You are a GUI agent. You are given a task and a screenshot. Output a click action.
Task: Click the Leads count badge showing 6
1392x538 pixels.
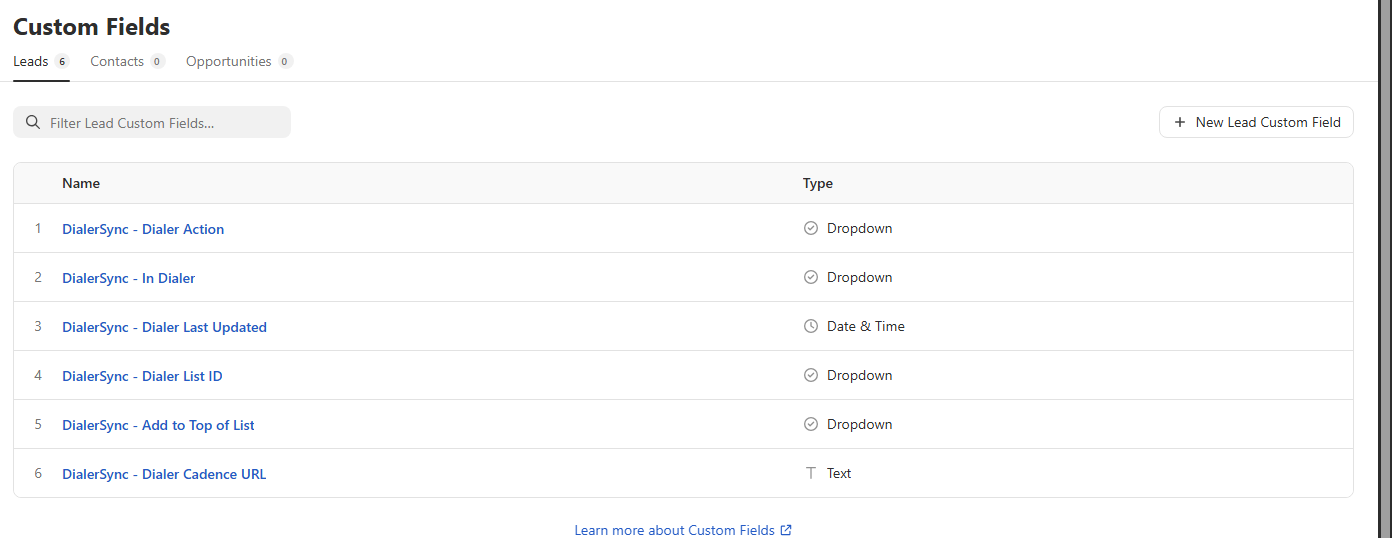(x=62, y=61)
